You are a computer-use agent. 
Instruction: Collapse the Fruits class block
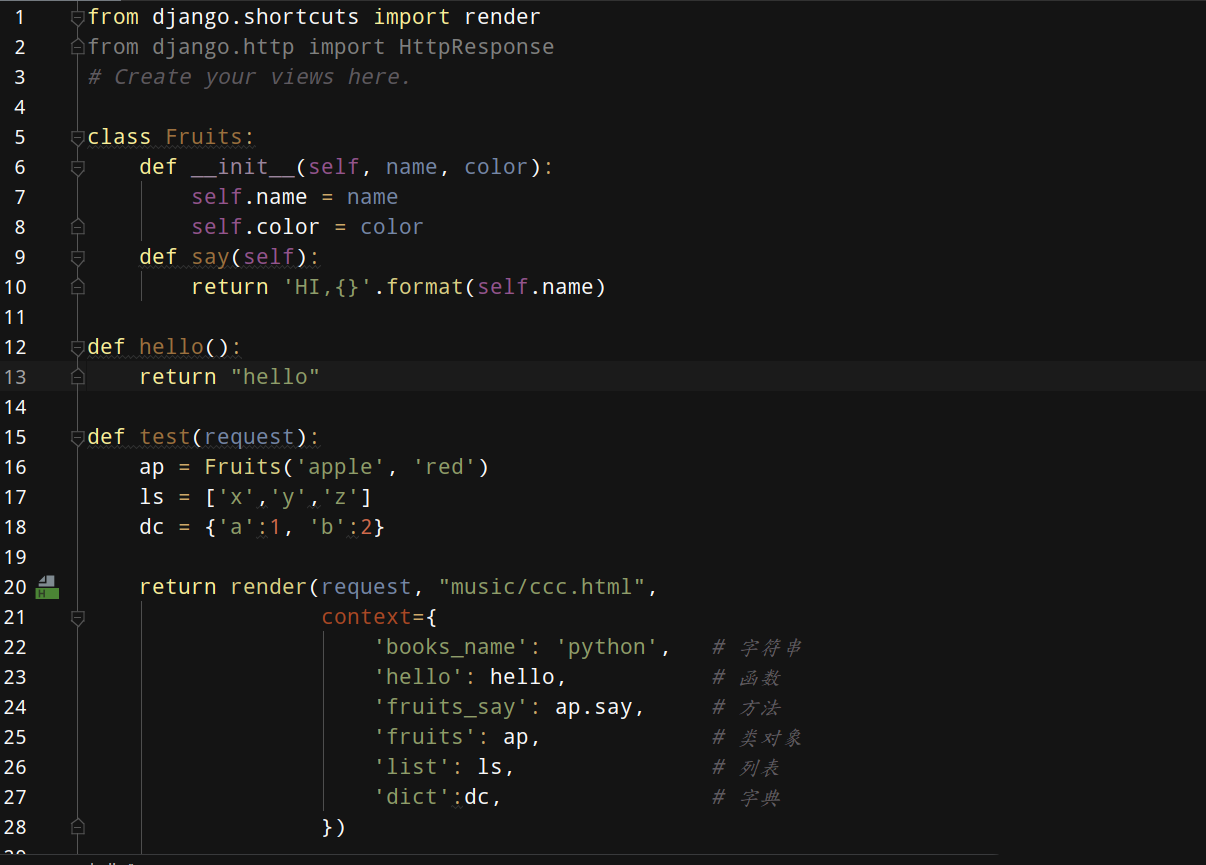pyautogui.click(x=77, y=136)
